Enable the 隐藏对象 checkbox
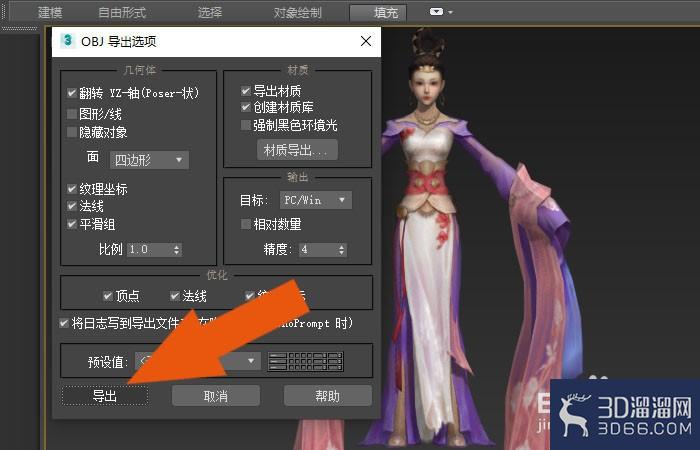 pos(71,132)
